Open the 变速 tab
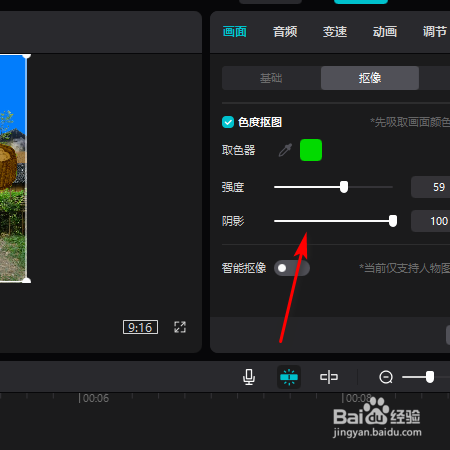The width and height of the screenshot is (450, 450). 335,32
